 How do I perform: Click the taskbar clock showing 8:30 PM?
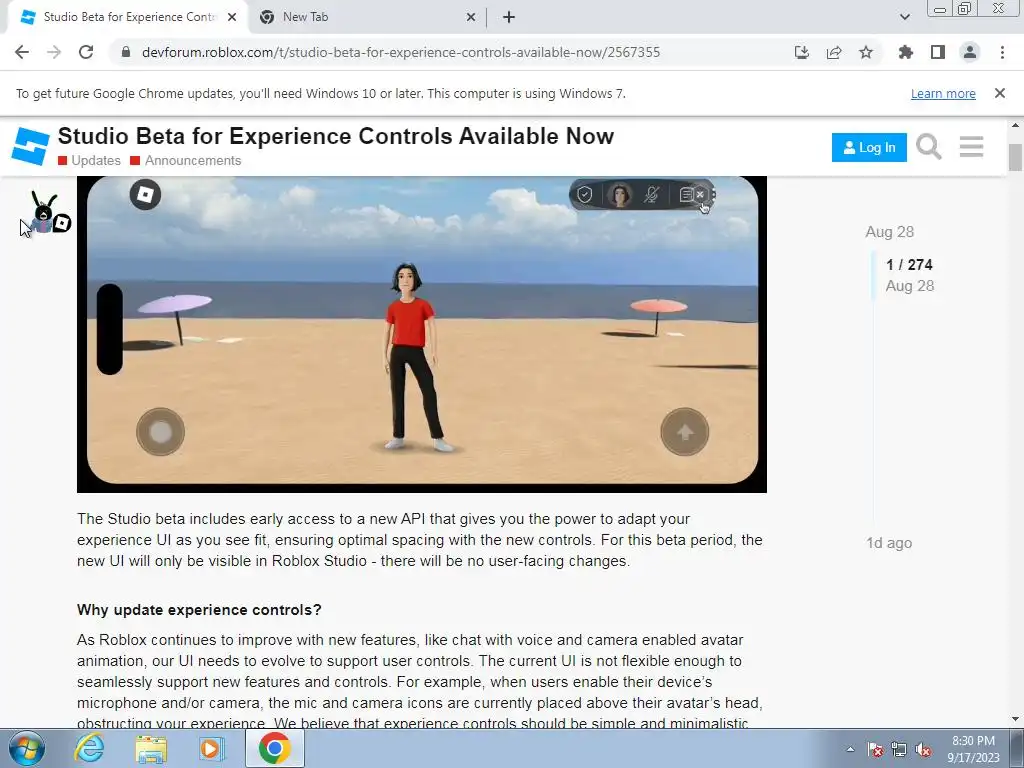(973, 749)
